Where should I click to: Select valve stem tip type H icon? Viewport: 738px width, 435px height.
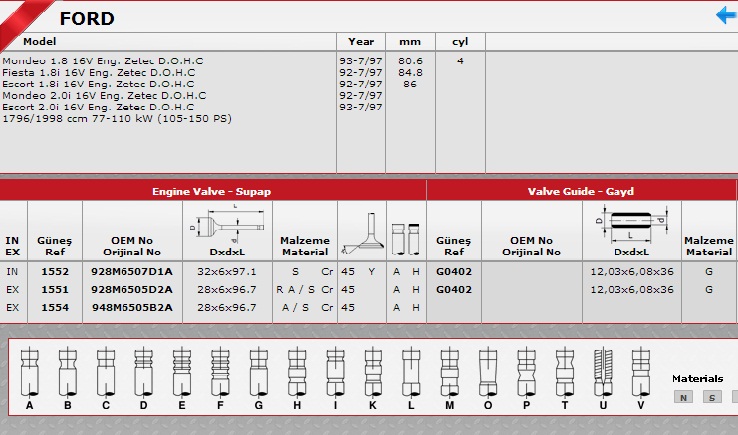coord(297,373)
